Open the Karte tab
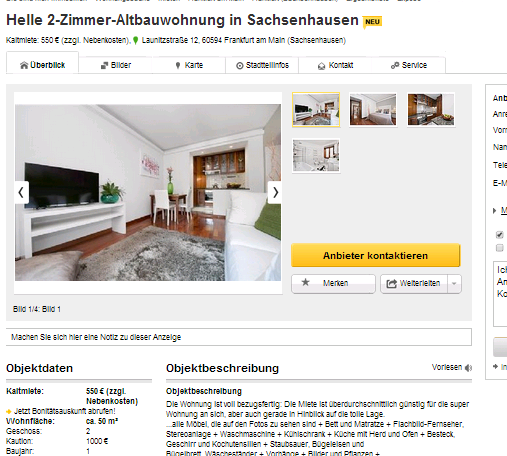 (x=189, y=65)
